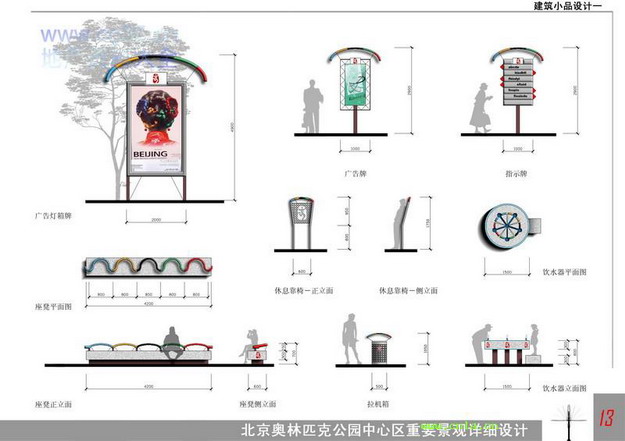Select the wavy Olympic-colored bench plan drawing
Image resolution: width=625 pixels, height=441 pixels.
(147, 267)
